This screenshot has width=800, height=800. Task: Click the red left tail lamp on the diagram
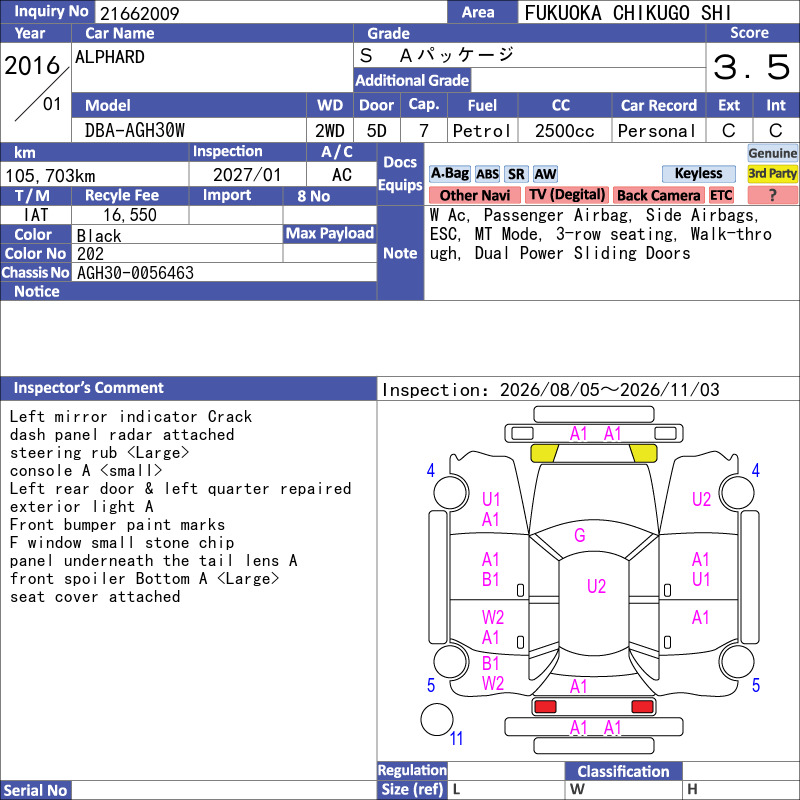545,707
